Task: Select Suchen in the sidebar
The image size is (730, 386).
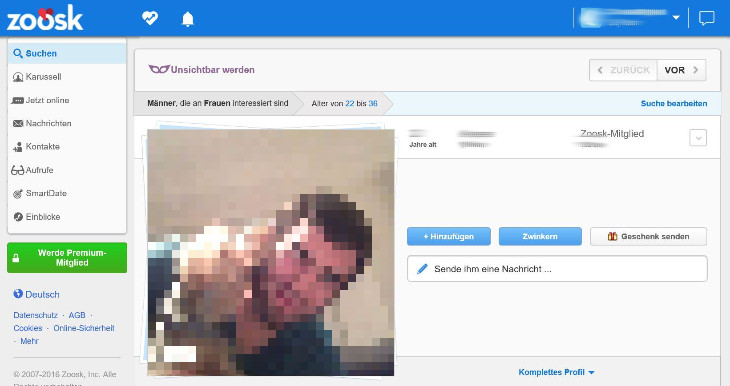Action: [67, 53]
